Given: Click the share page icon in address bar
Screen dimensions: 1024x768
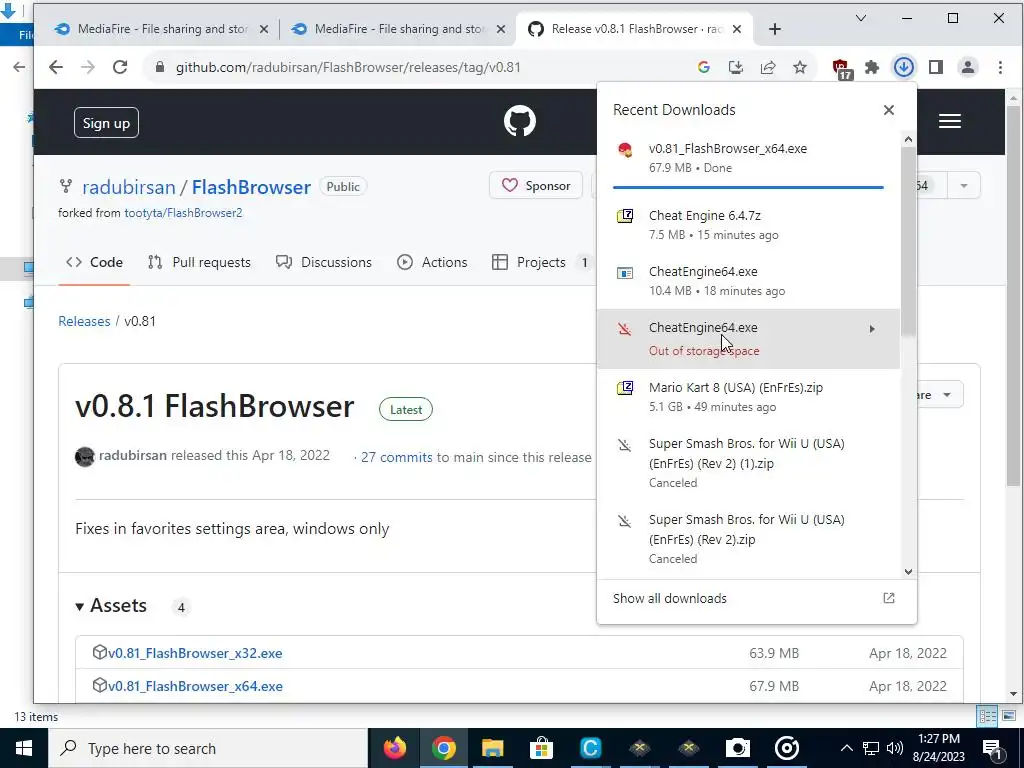Looking at the screenshot, I should pyautogui.click(x=768, y=67).
